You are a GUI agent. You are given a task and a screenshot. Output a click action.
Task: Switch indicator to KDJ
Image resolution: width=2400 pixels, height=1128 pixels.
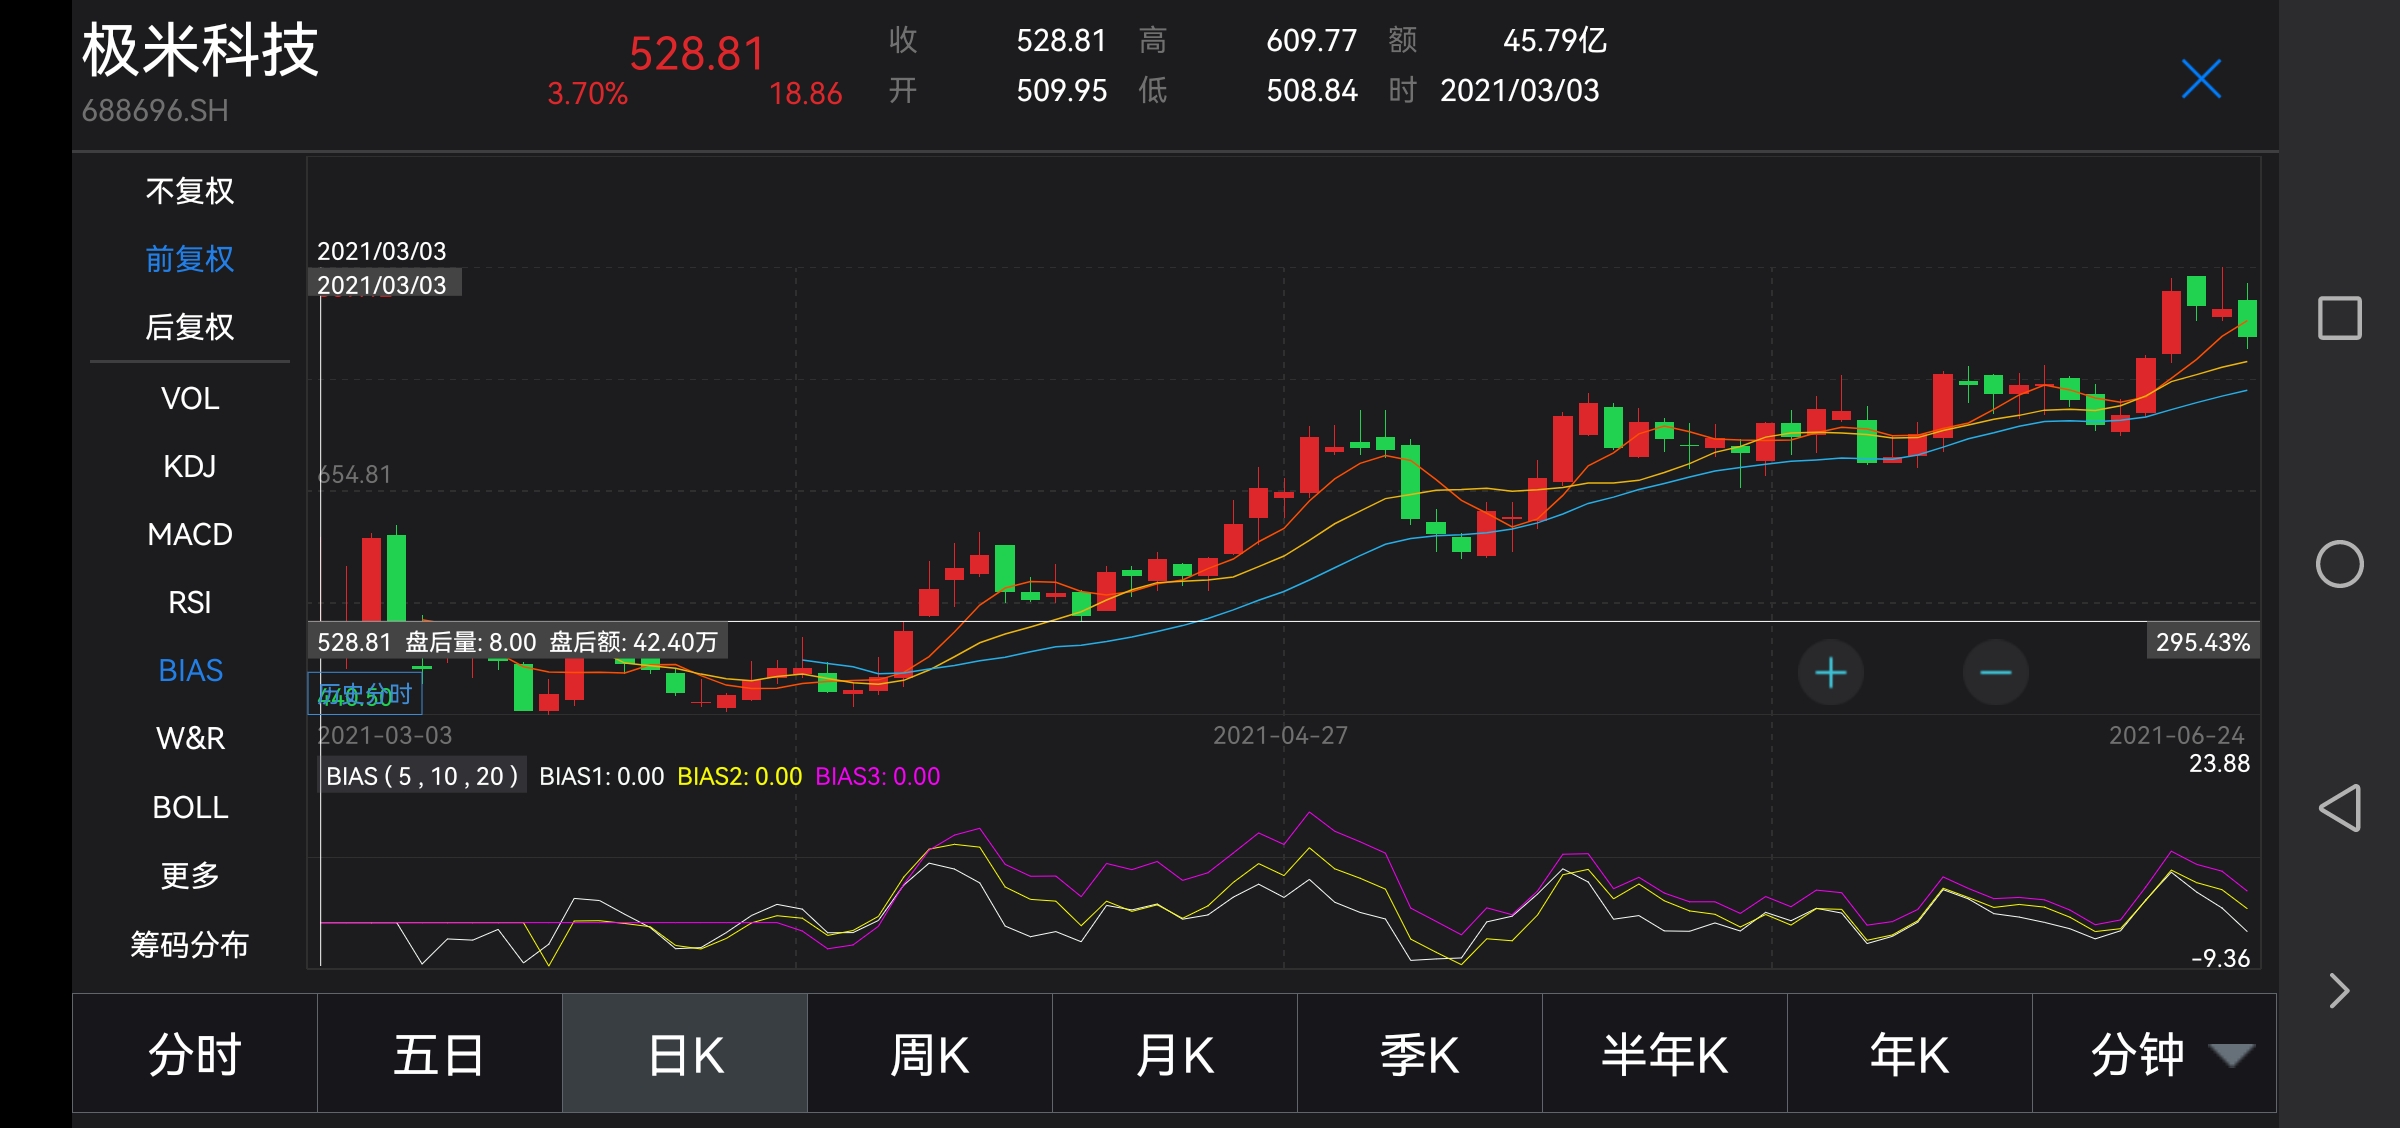coord(190,466)
